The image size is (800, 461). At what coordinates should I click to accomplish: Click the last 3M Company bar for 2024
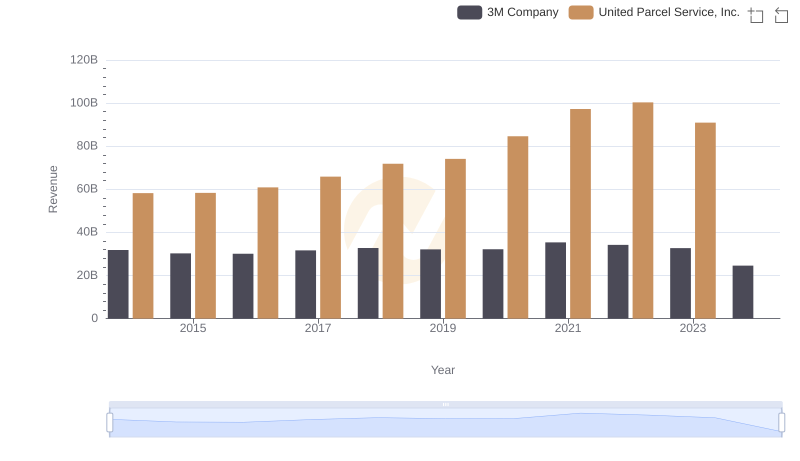pos(743,292)
